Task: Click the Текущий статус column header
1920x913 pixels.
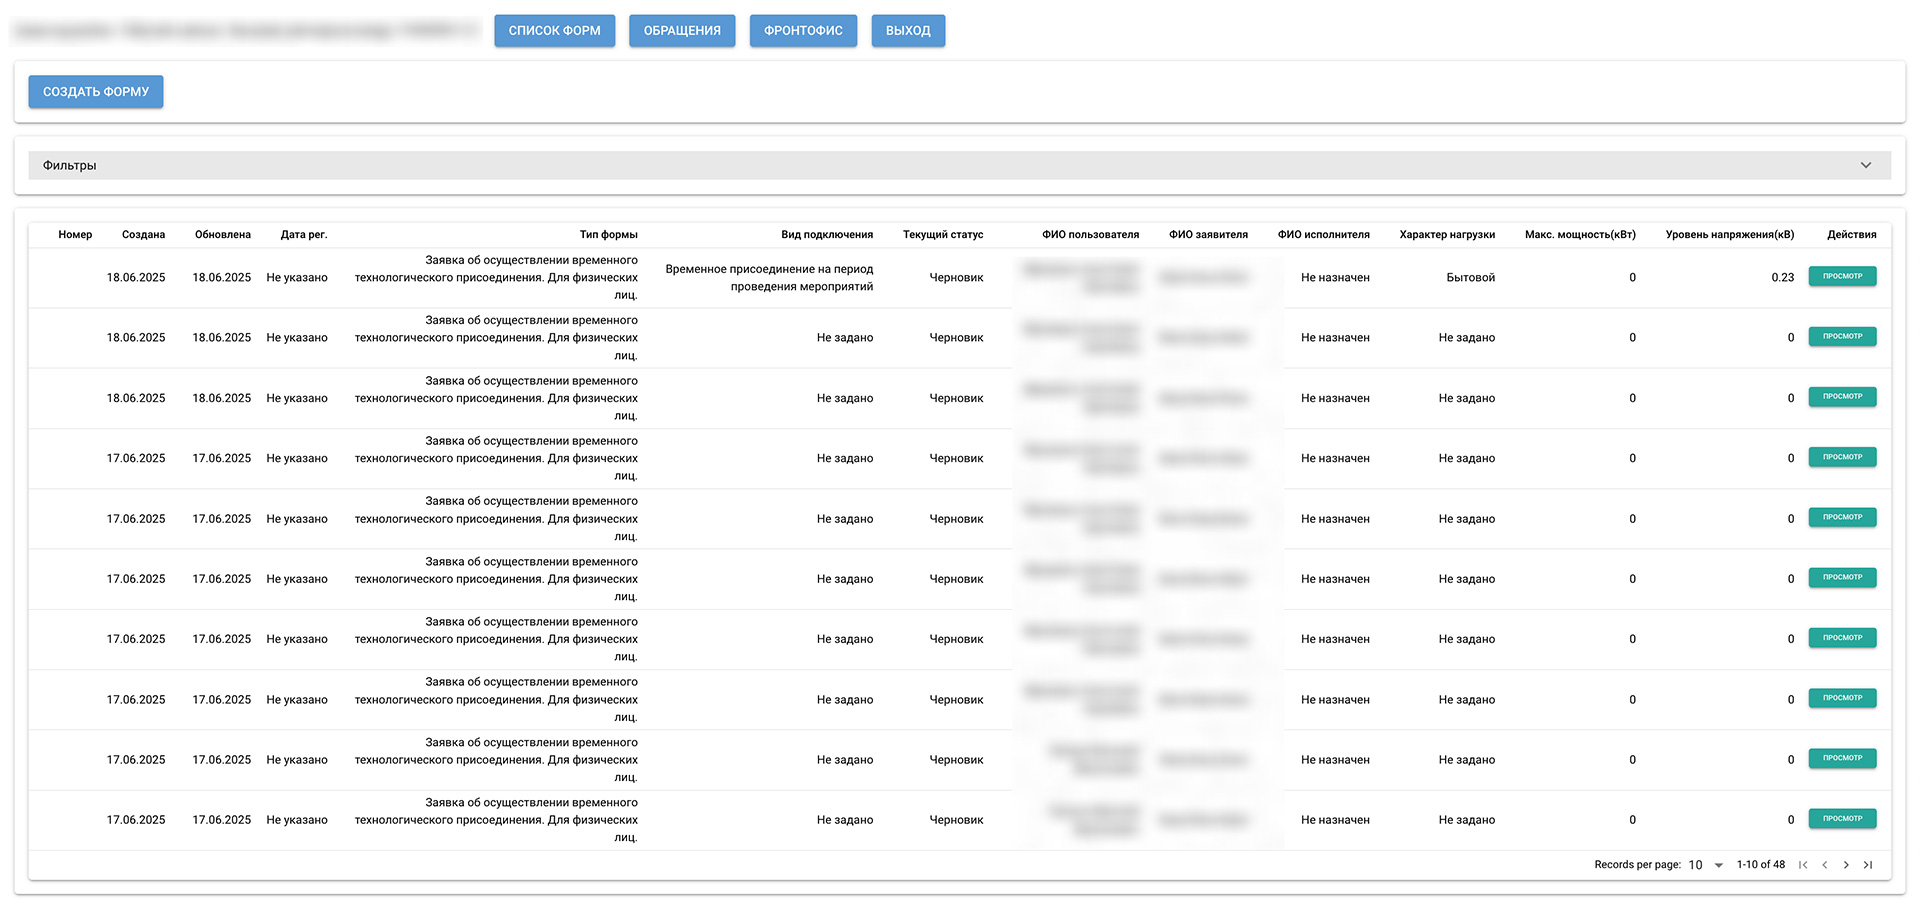Action: [x=943, y=235]
